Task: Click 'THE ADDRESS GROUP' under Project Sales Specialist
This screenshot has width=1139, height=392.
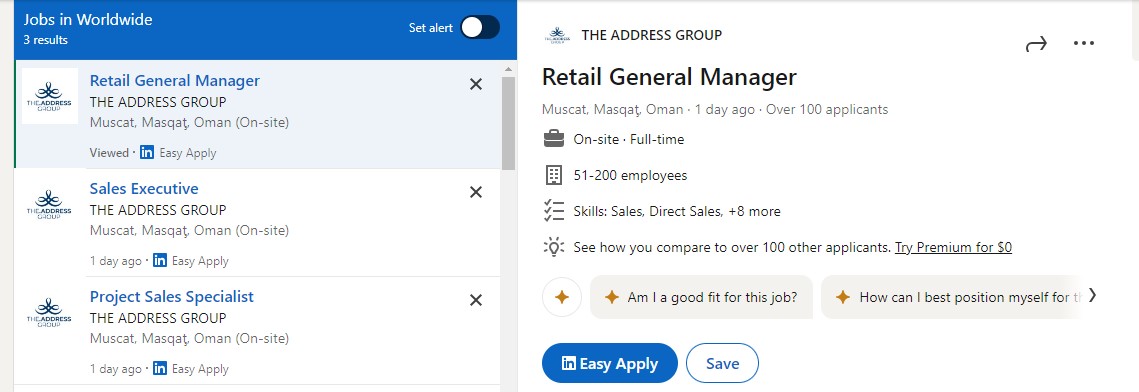Action: 158,317
